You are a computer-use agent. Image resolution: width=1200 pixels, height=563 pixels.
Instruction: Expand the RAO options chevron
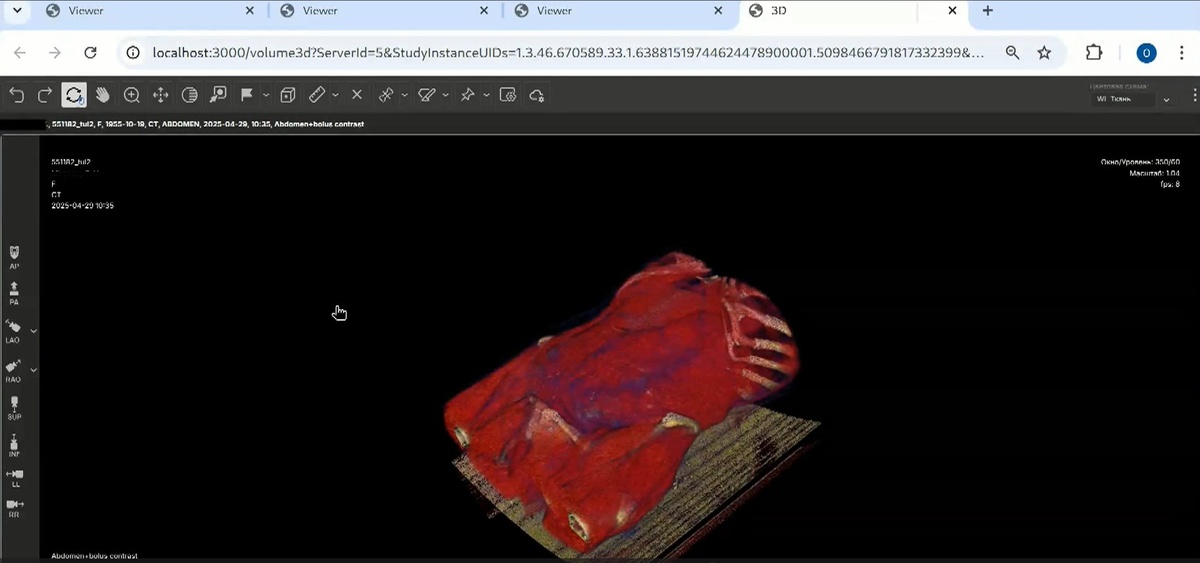coord(33,369)
